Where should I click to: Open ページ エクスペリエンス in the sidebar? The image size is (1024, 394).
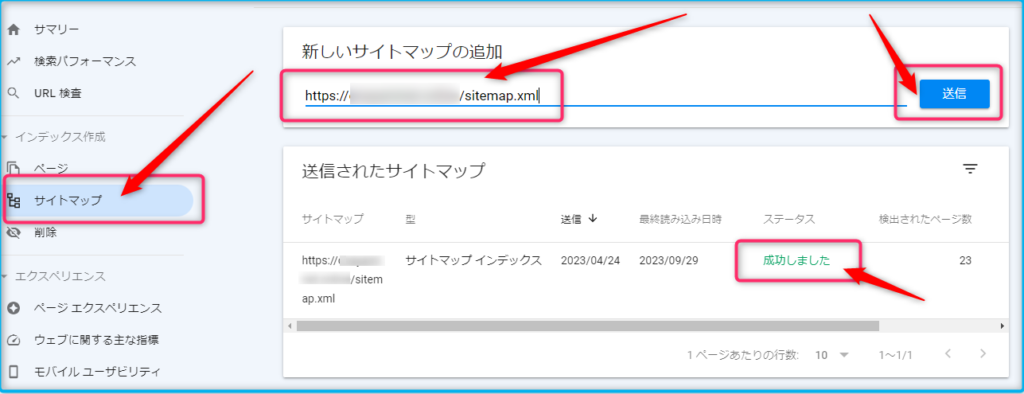[x=98, y=308]
